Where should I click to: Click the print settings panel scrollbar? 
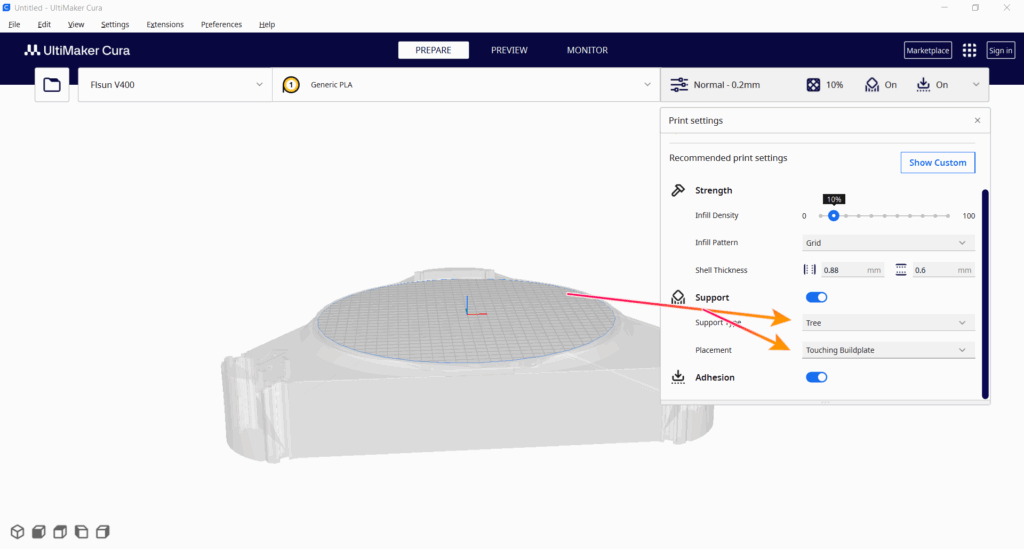click(985, 294)
